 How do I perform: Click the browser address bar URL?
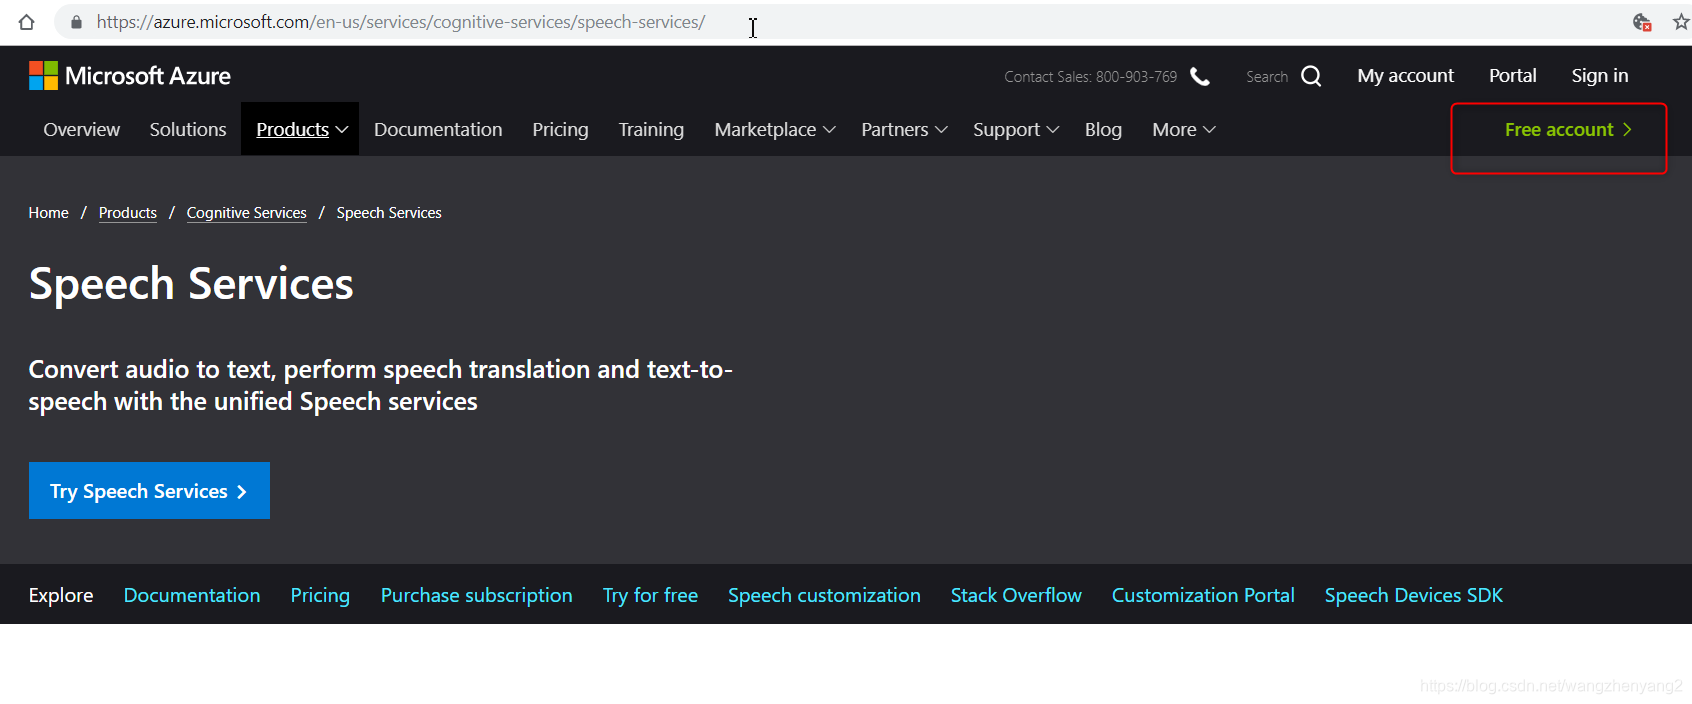coord(401,22)
